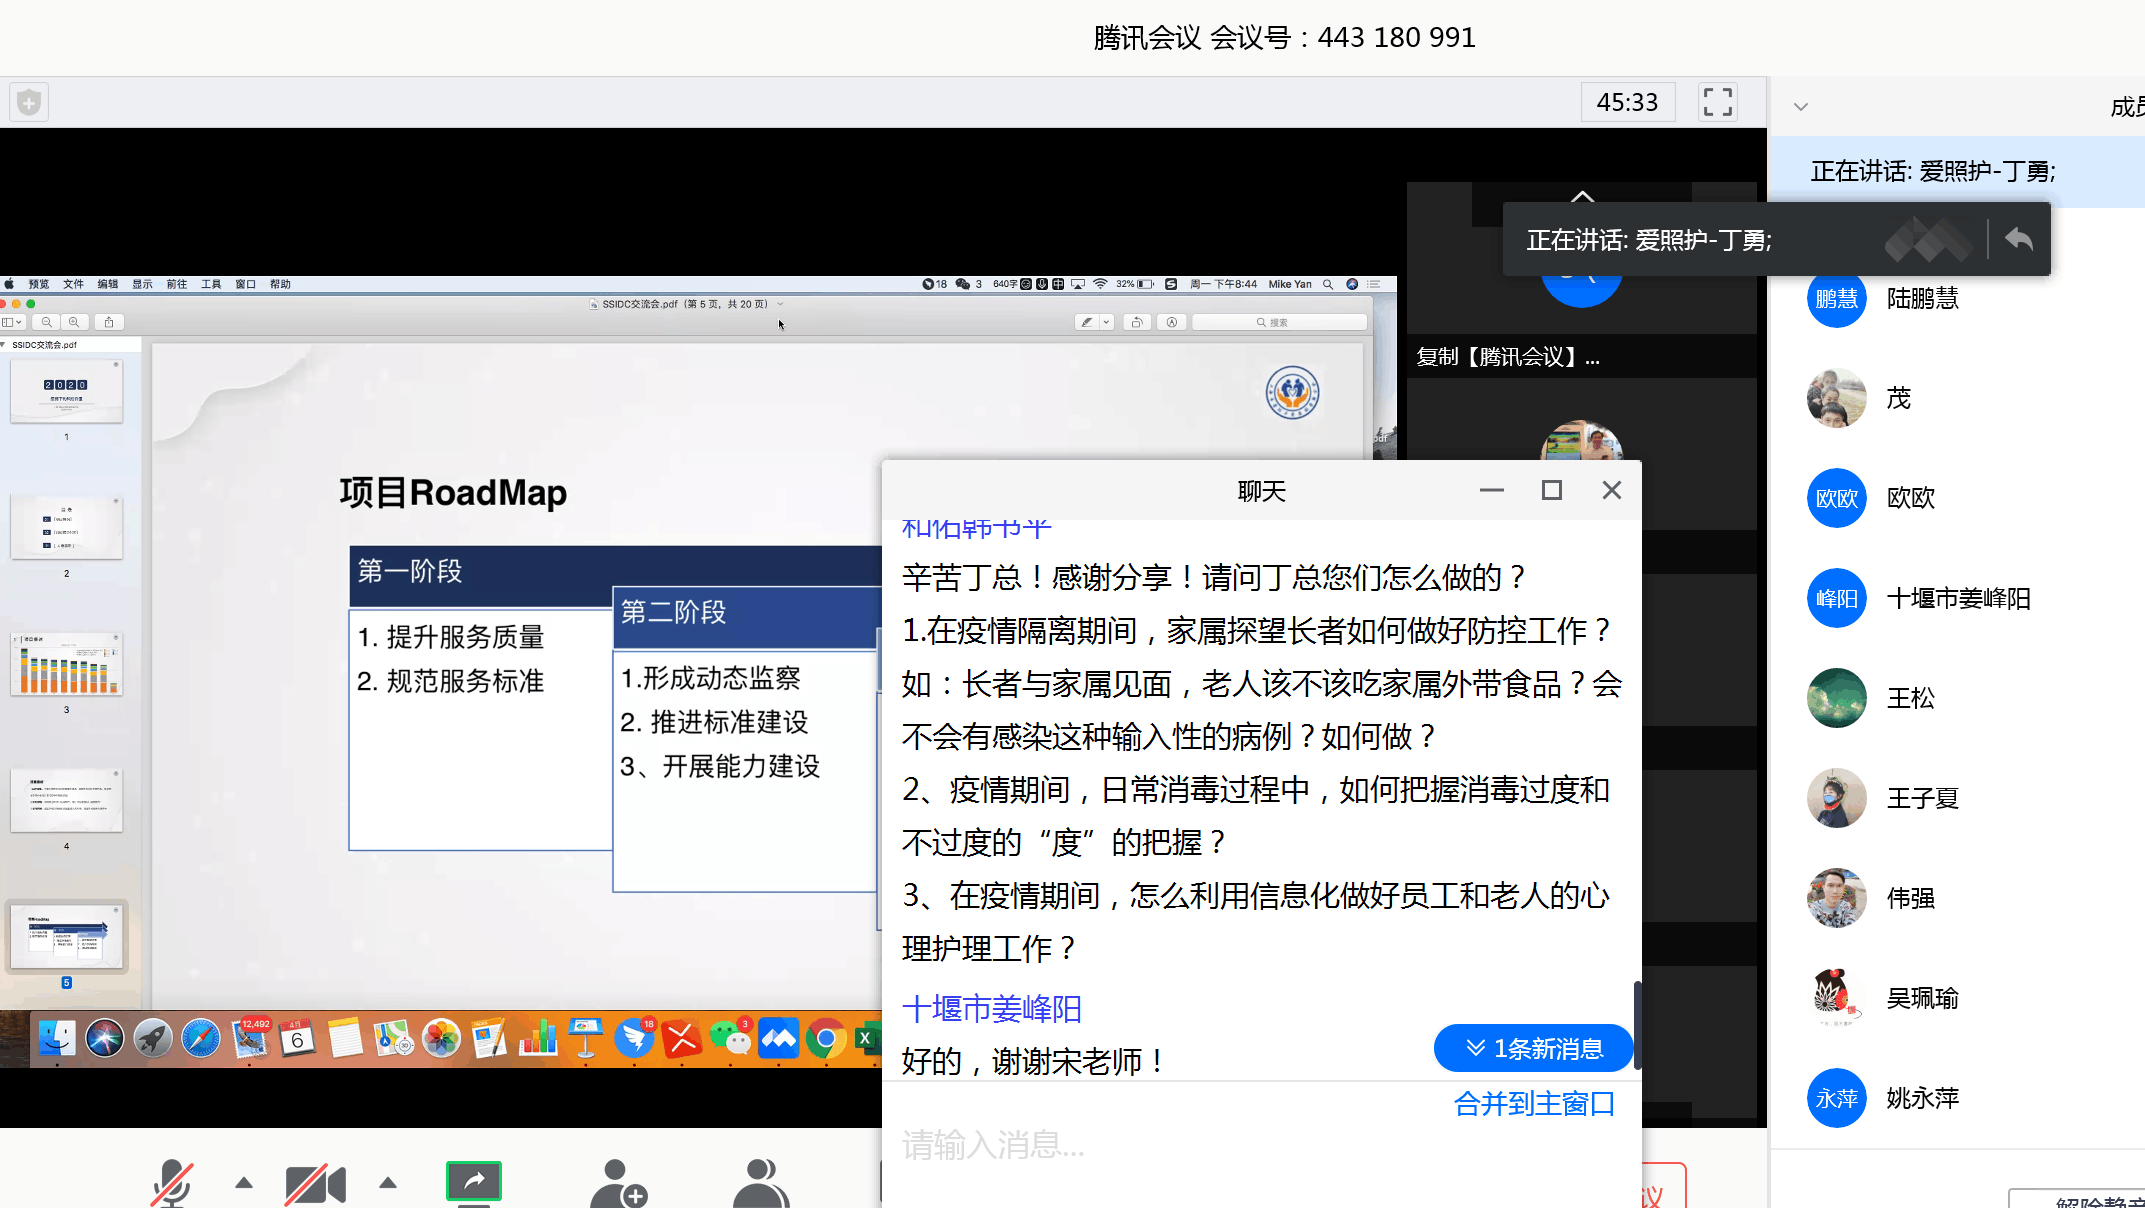Open 显示 menu in shared Preview window

[143, 284]
